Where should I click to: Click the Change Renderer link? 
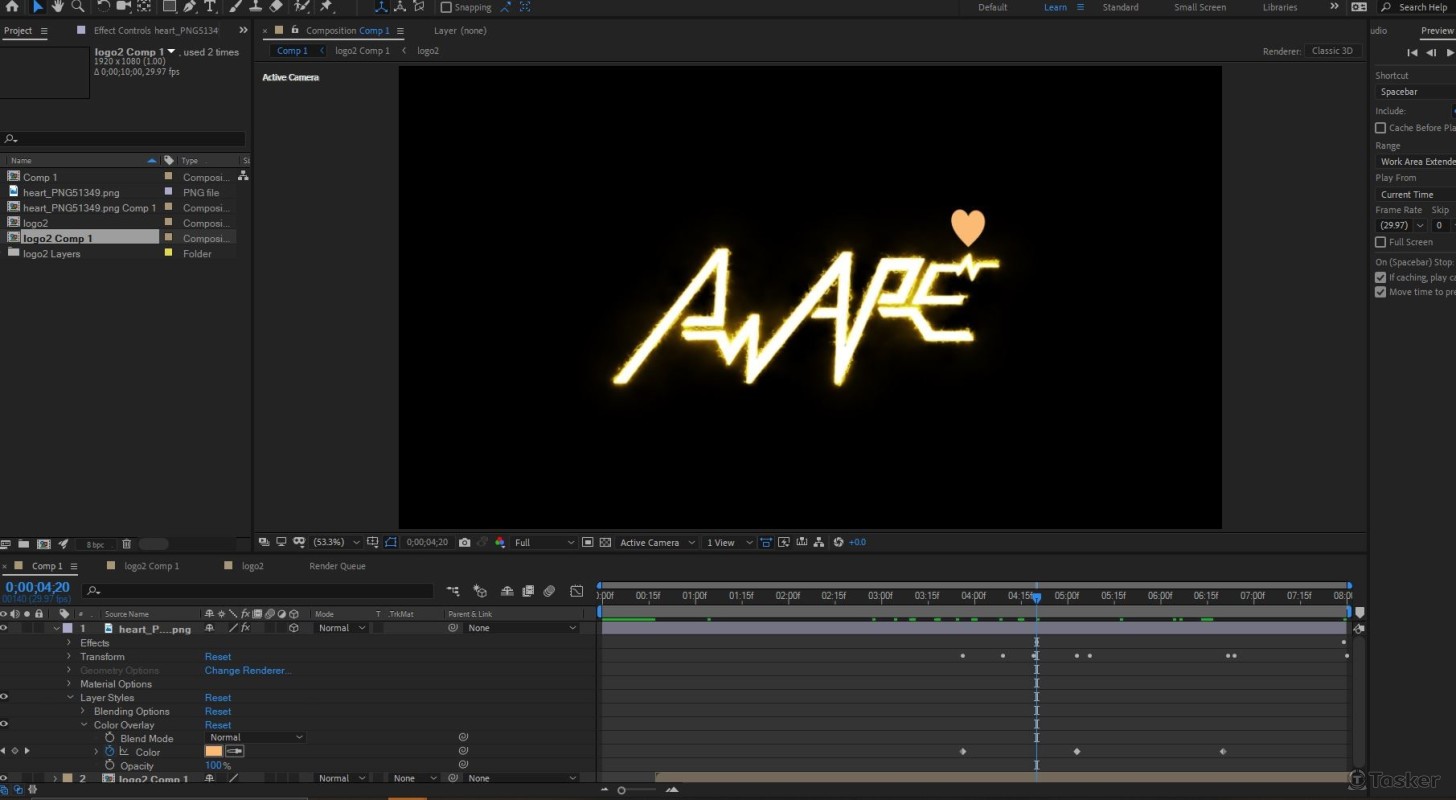coord(248,671)
